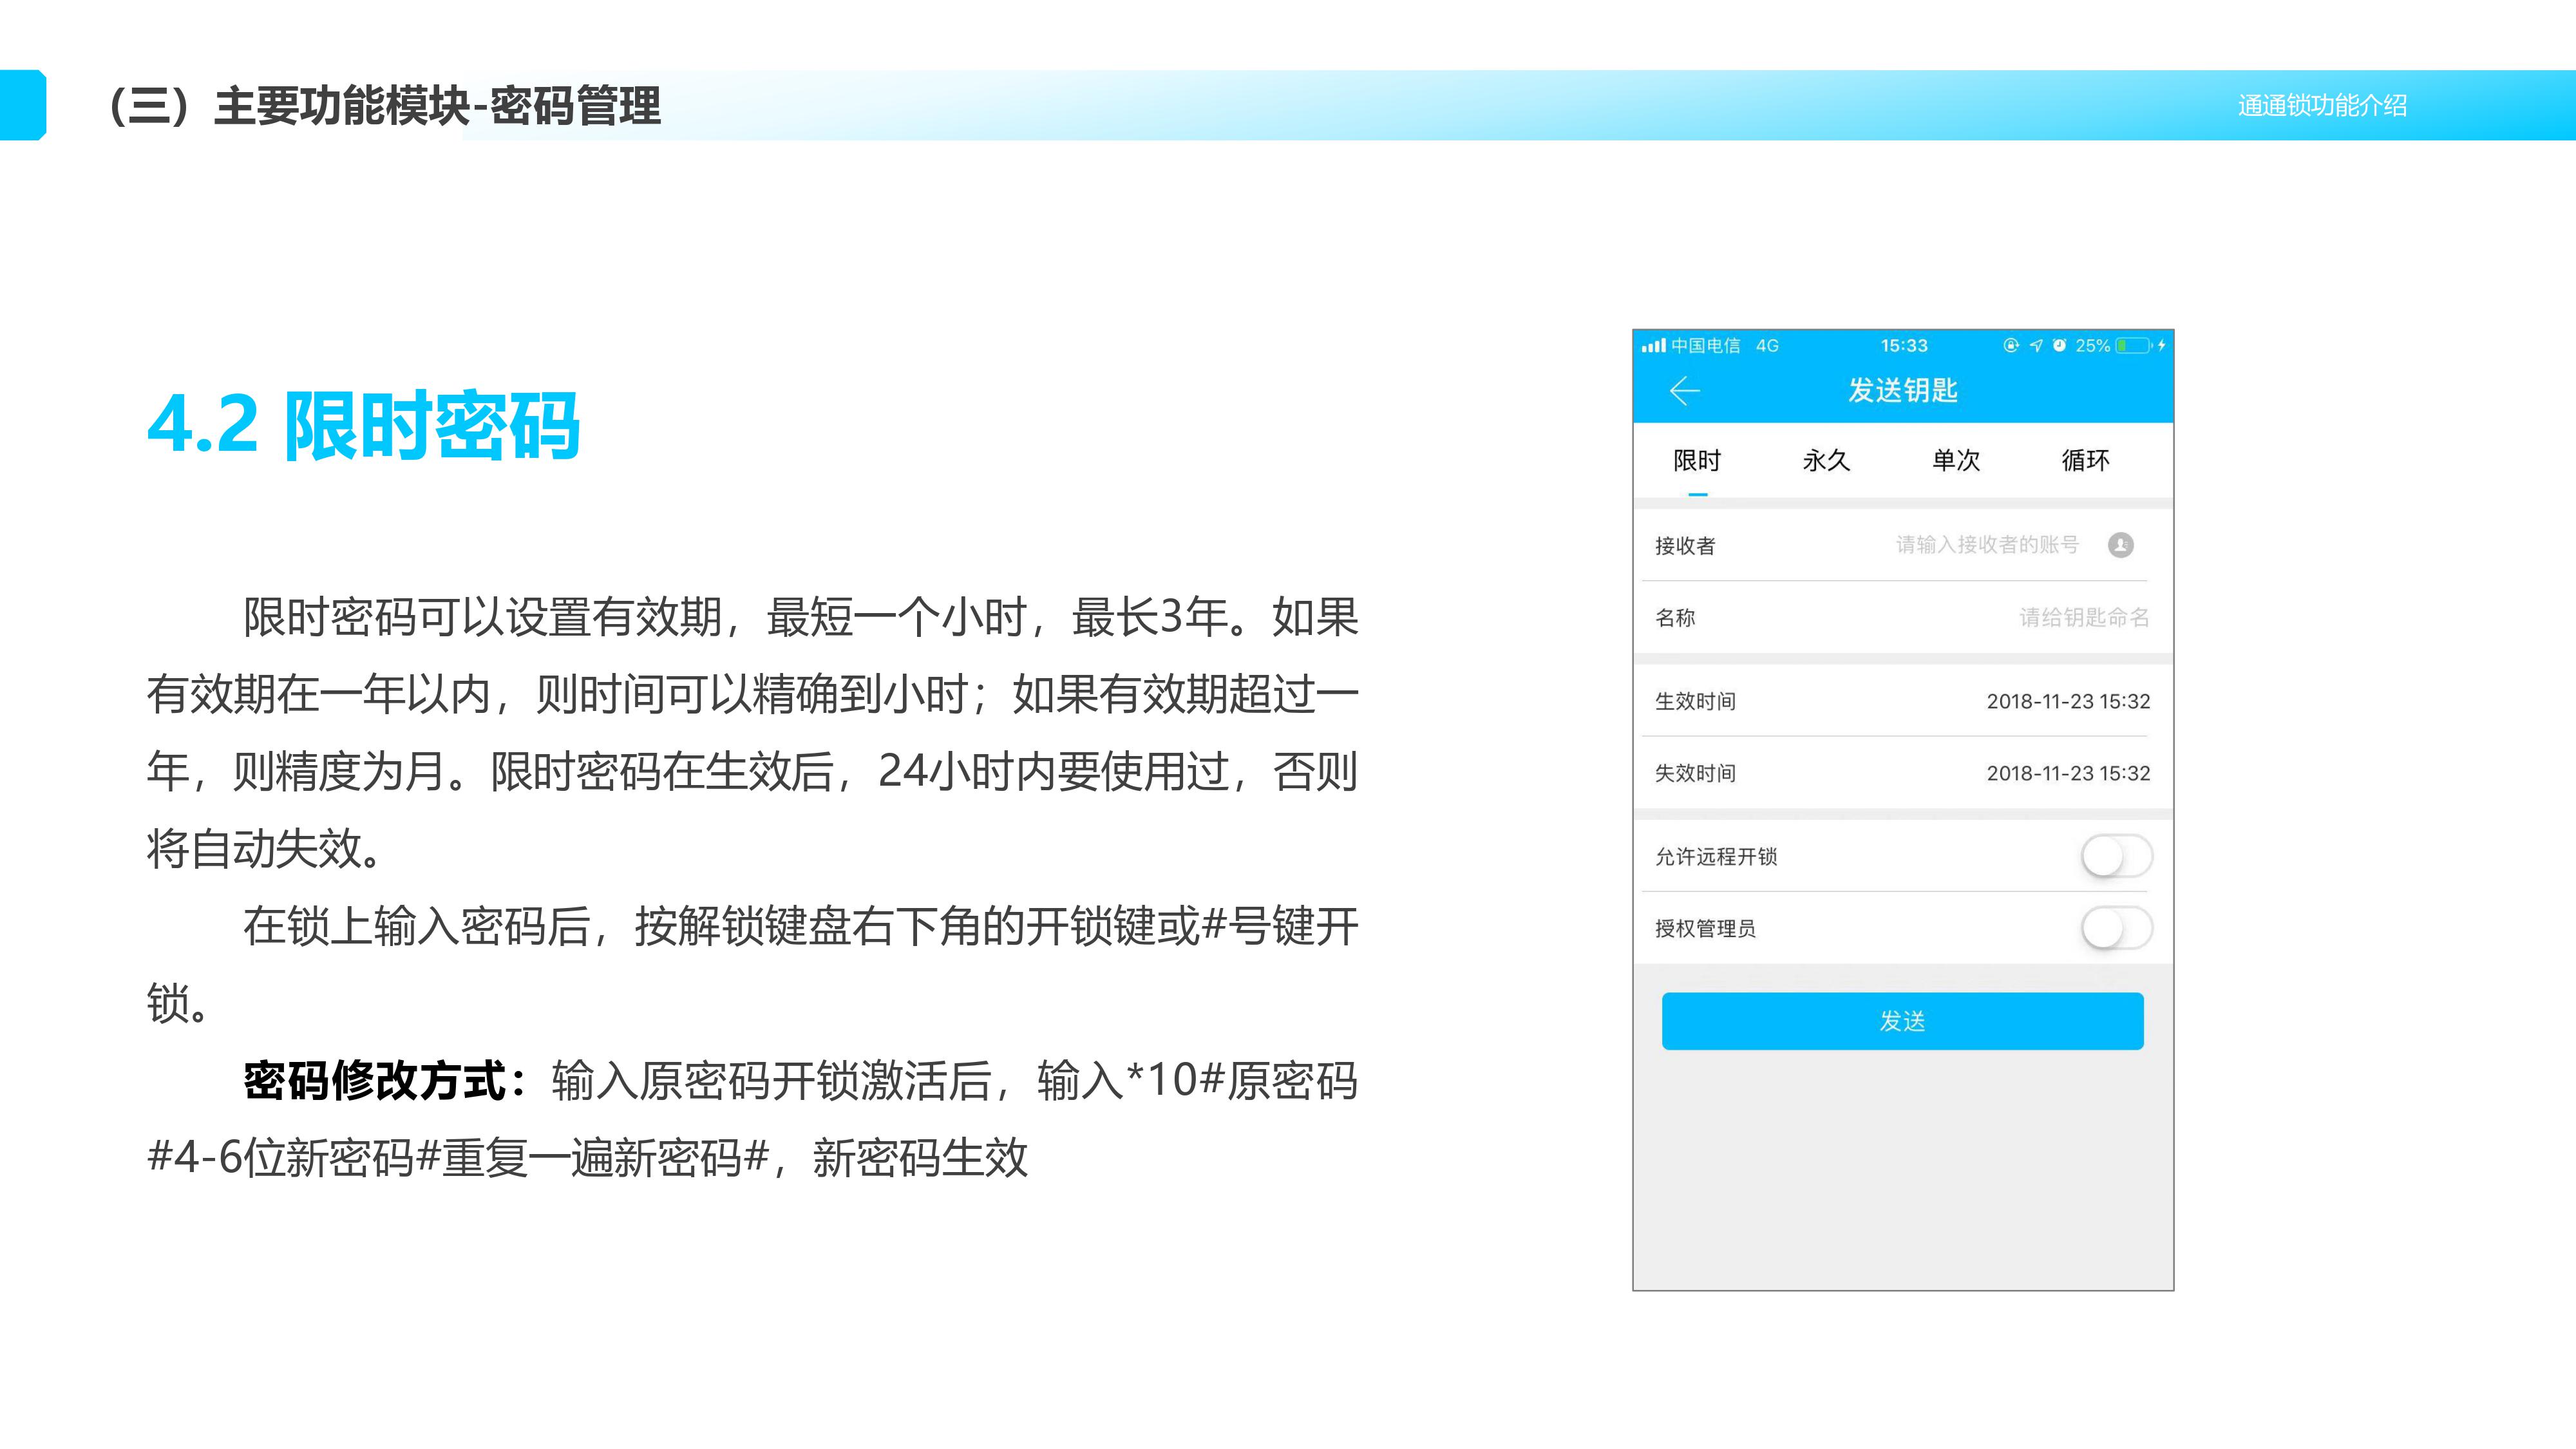Click the location arrow status icon

tap(2036, 346)
